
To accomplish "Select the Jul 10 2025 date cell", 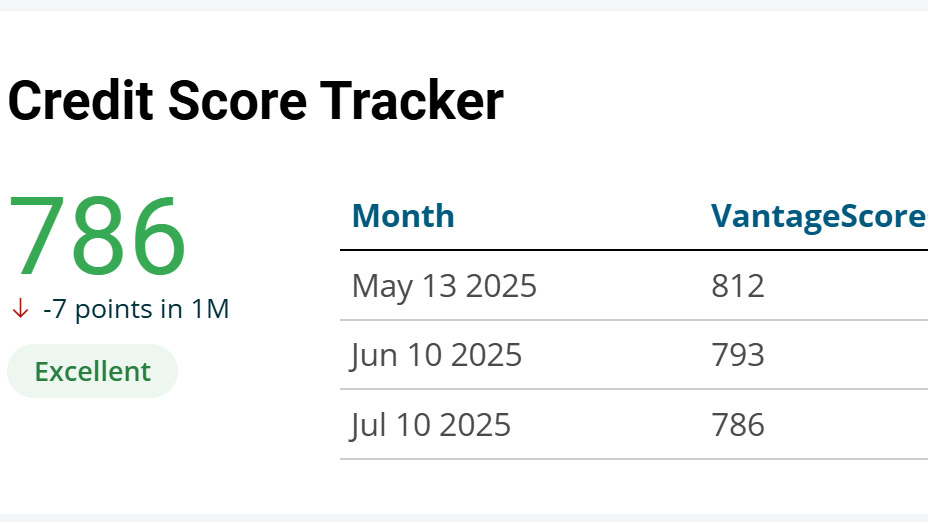I will (x=431, y=425).
